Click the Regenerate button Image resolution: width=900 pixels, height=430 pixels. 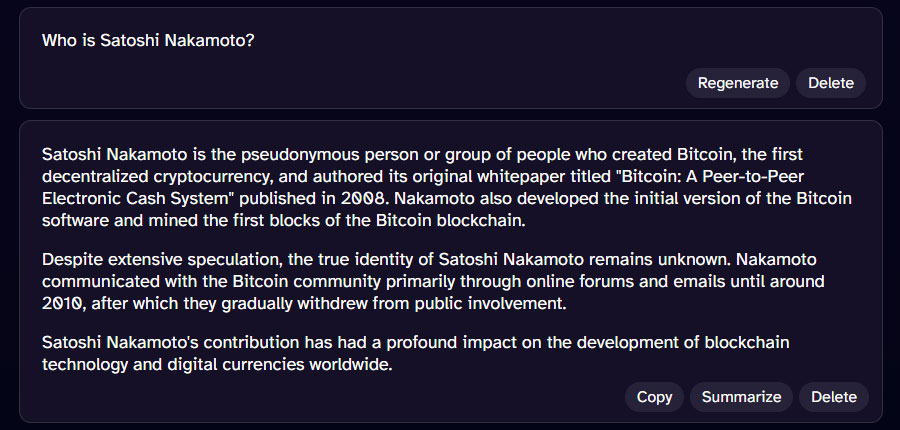pos(737,83)
